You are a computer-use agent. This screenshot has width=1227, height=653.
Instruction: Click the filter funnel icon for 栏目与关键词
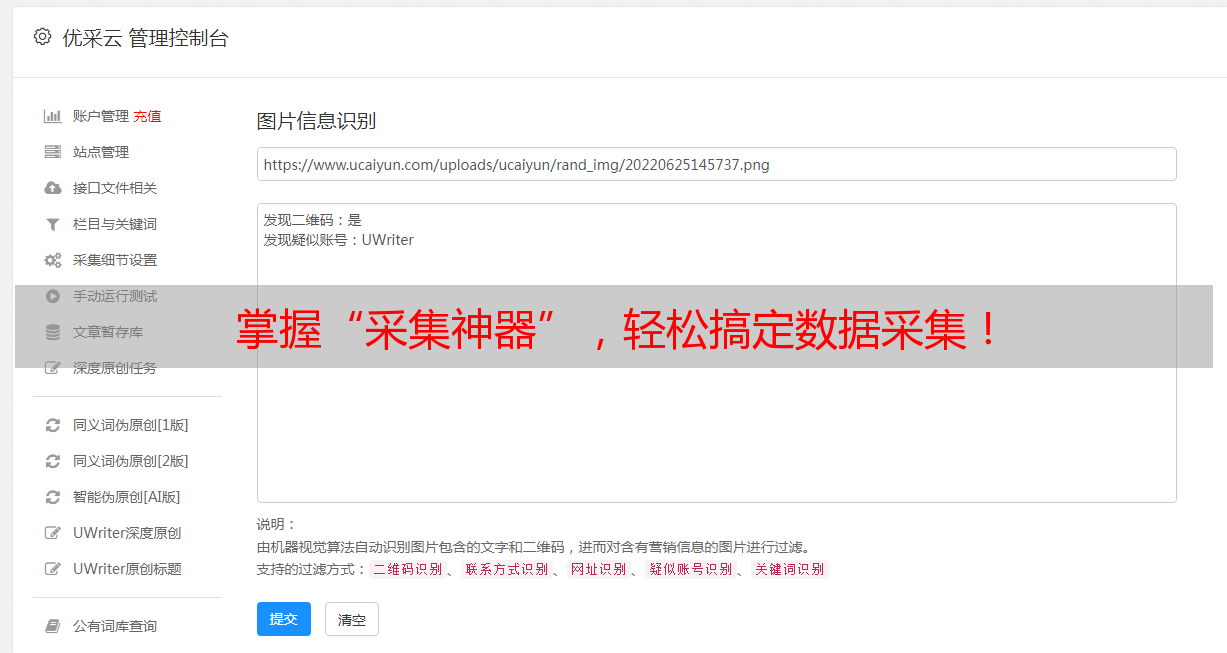[53, 224]
